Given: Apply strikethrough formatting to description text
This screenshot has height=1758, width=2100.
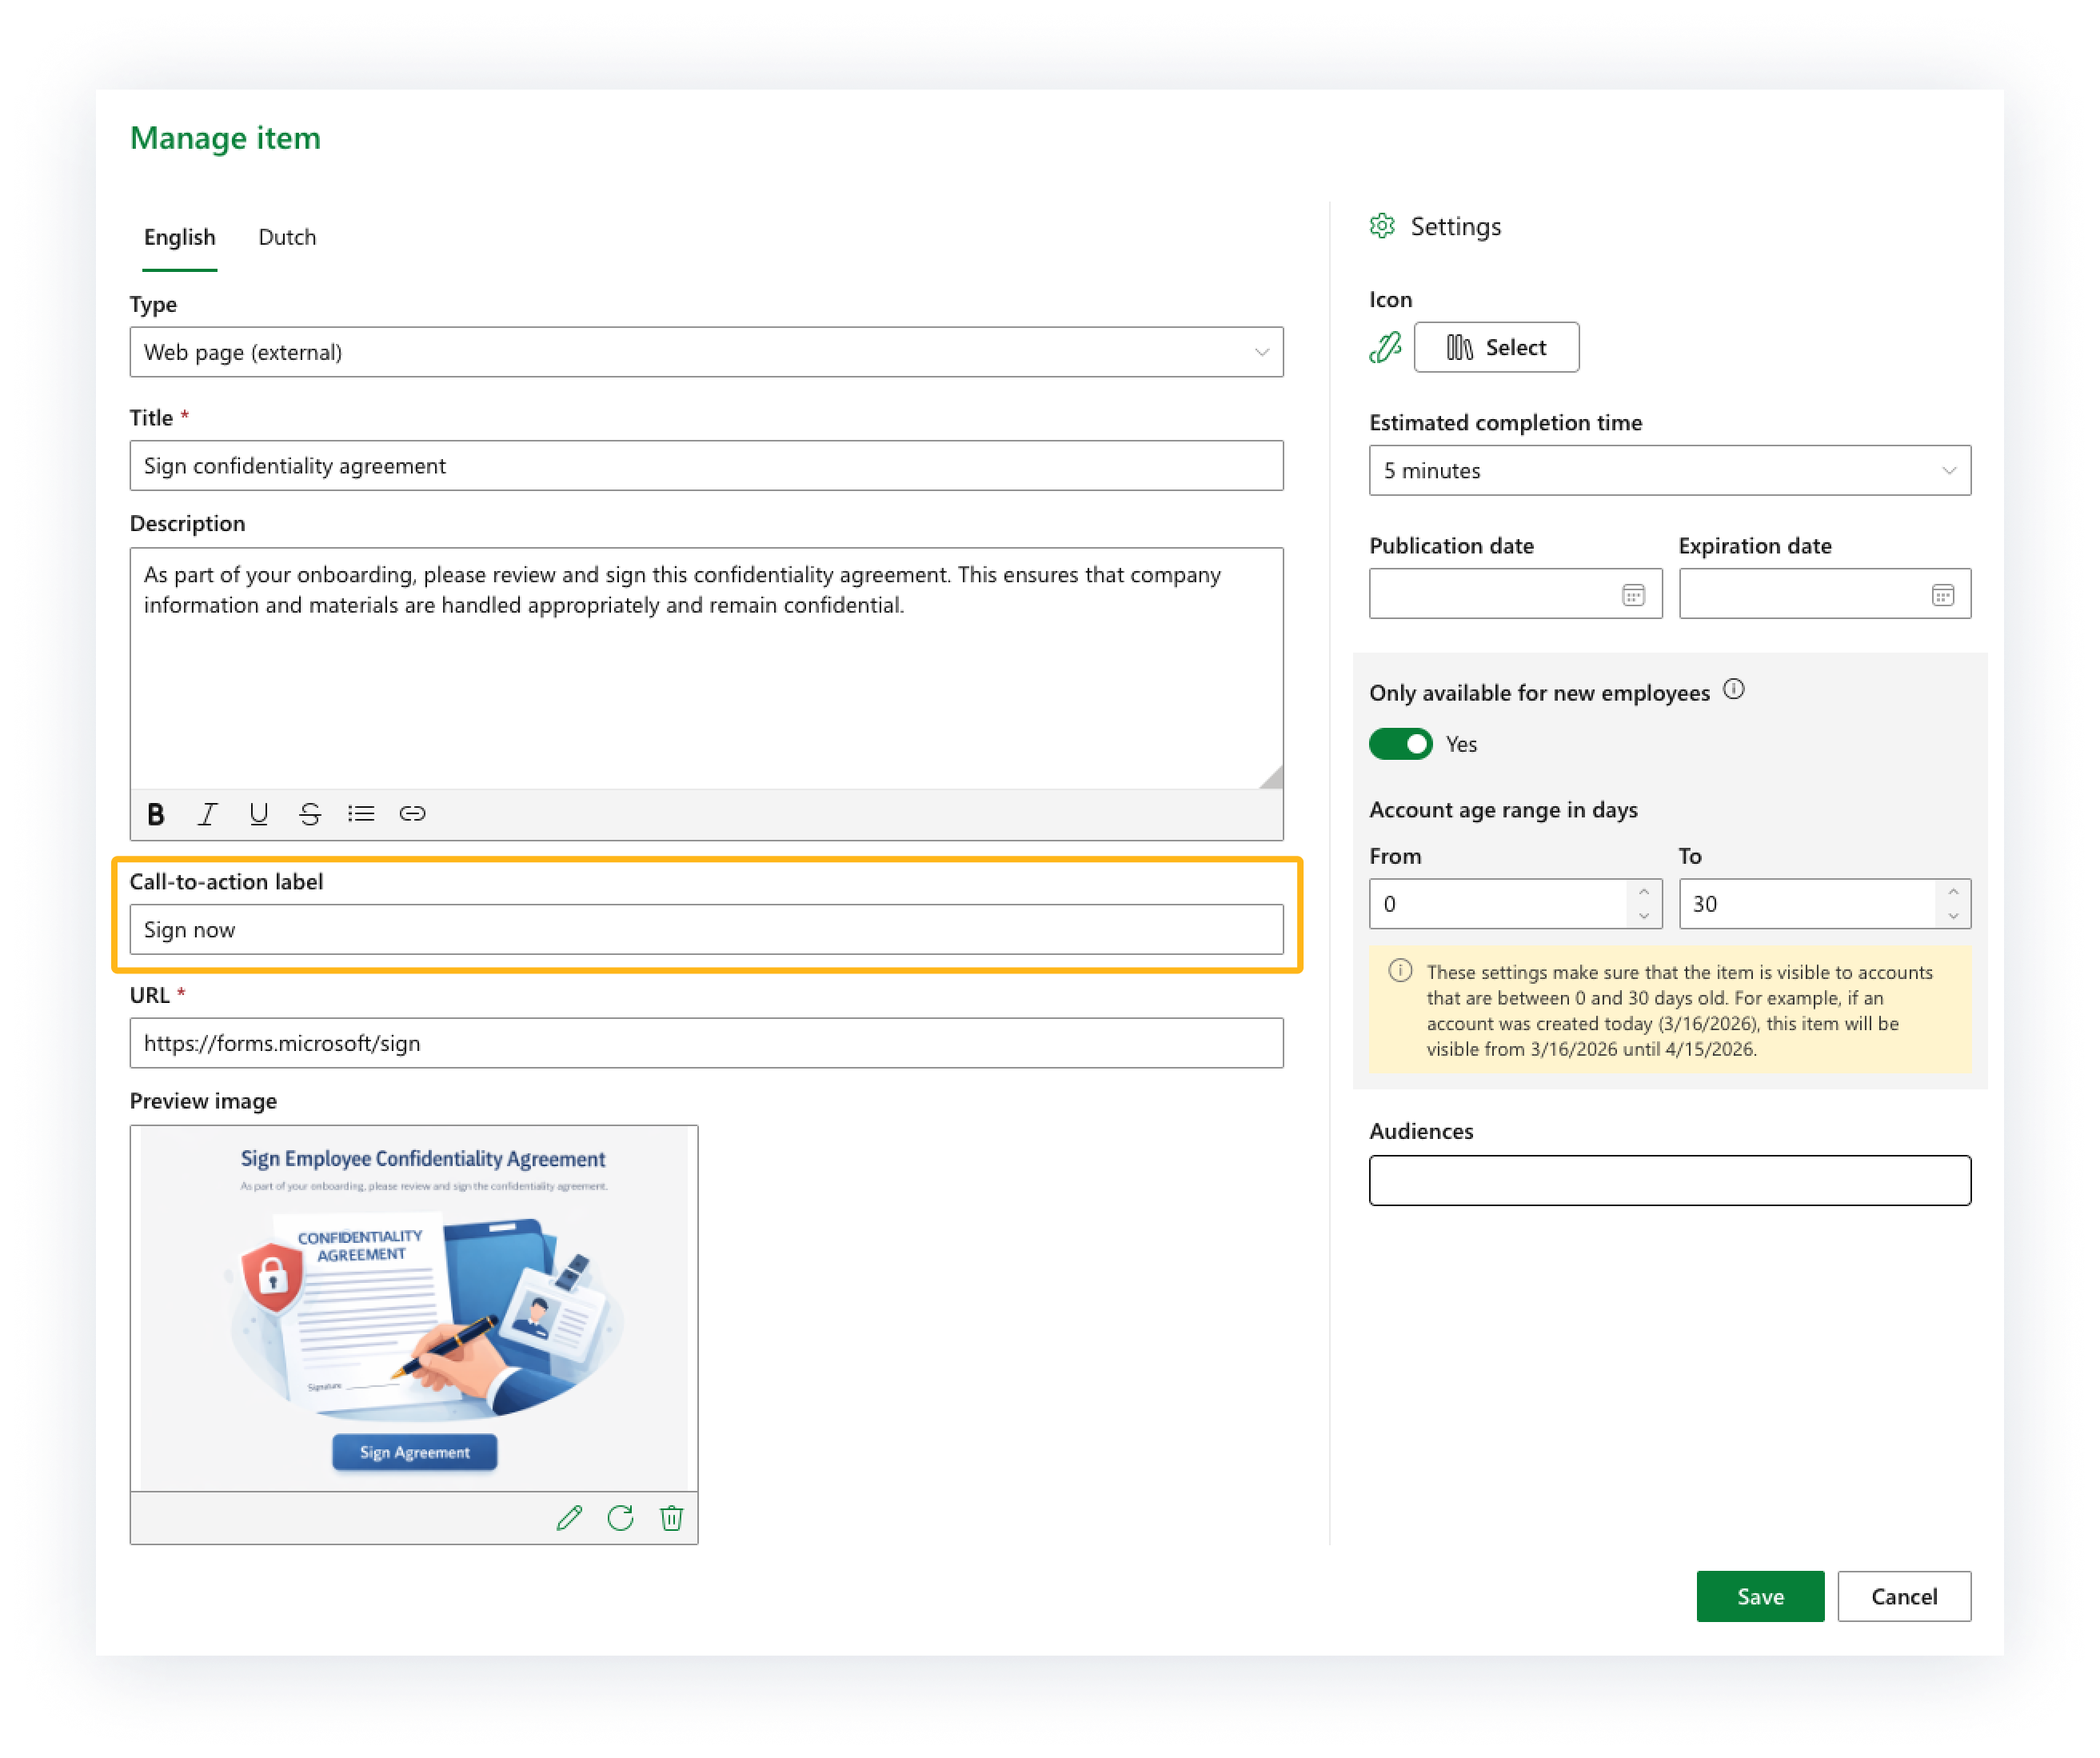Looking at the screenshot, I should tap(310, 814).
